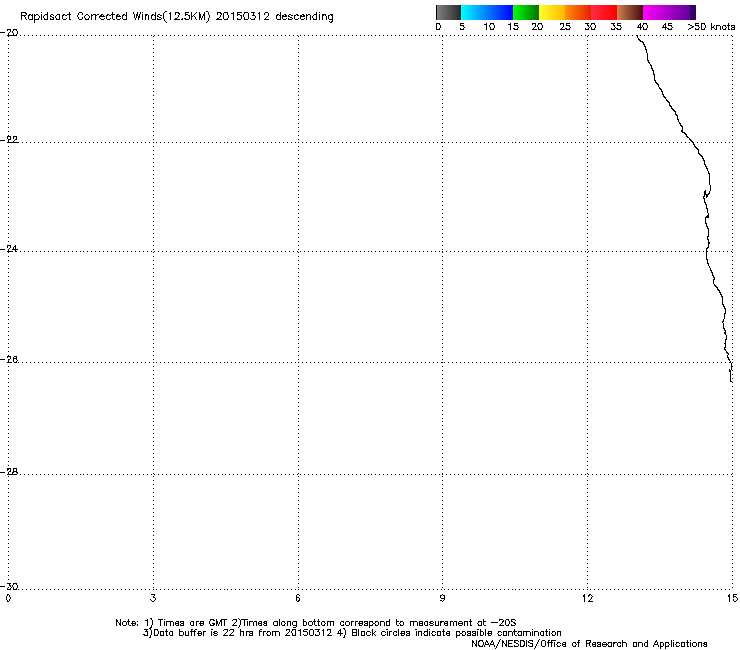The width and height of the screenshot is (740, 650).
Task: Click the latitude label '-30'
Action: click(x=9, y=587)
